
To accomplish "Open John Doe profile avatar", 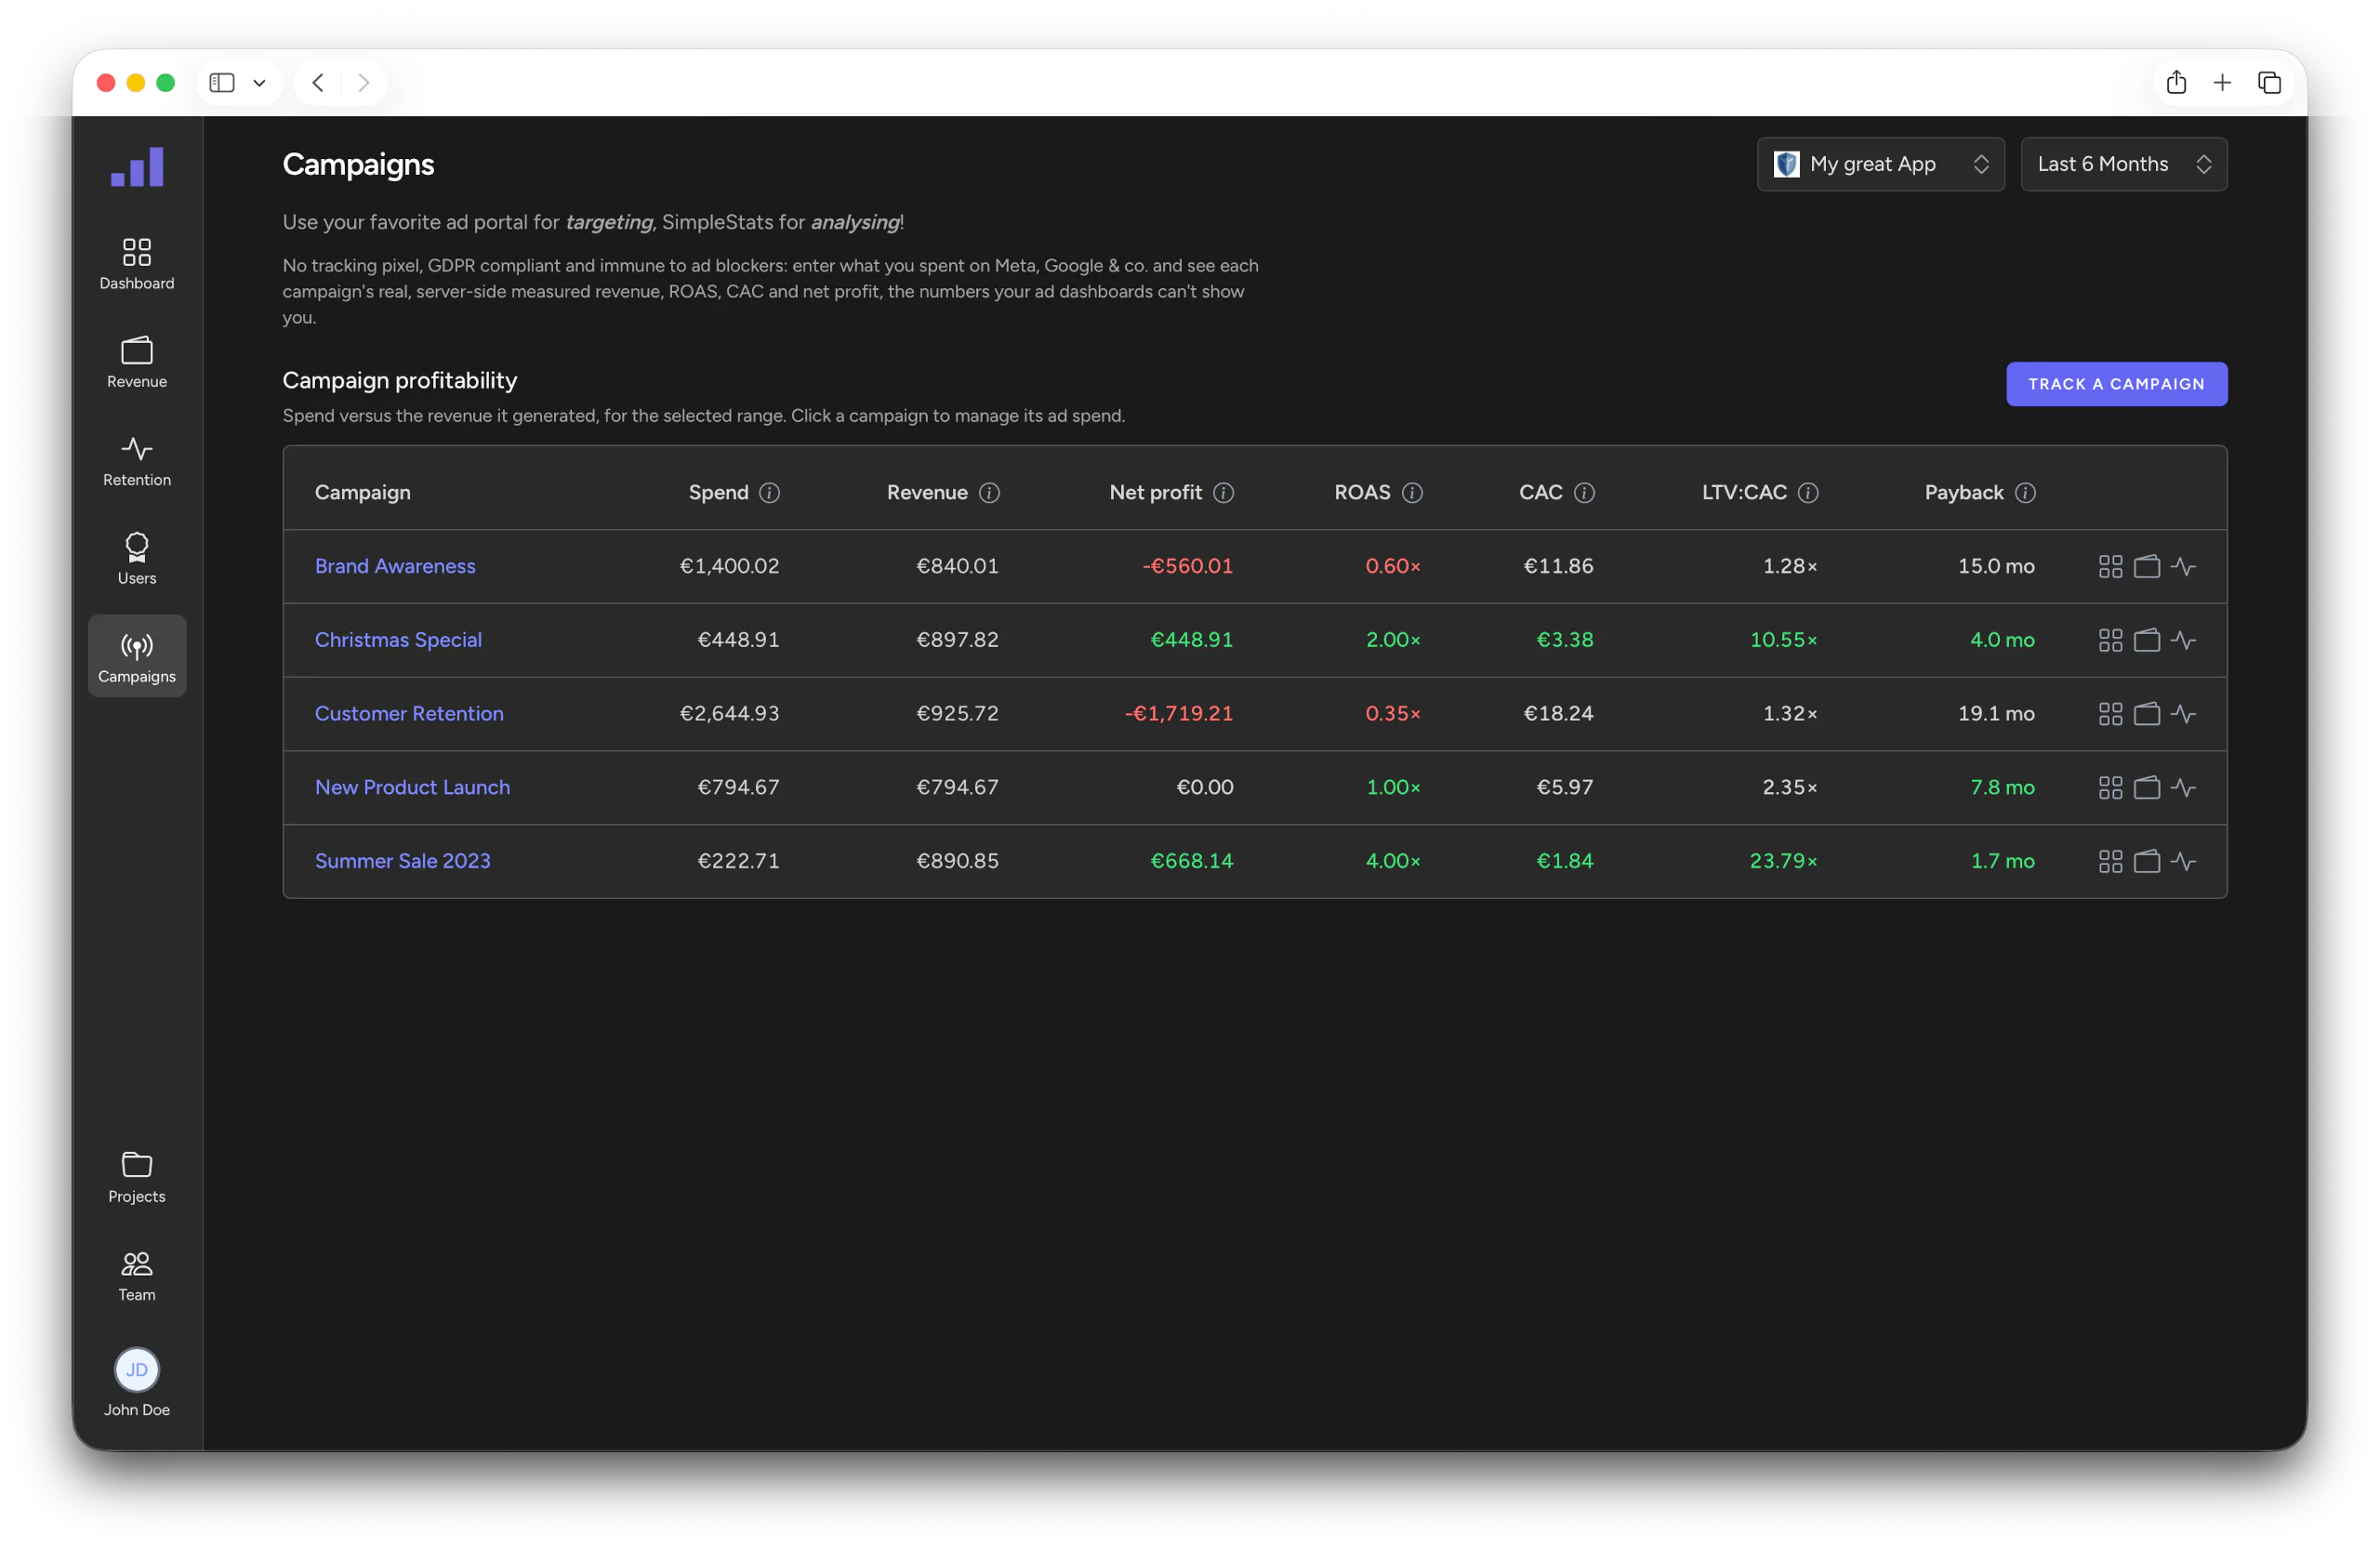I will (137, 1369).
